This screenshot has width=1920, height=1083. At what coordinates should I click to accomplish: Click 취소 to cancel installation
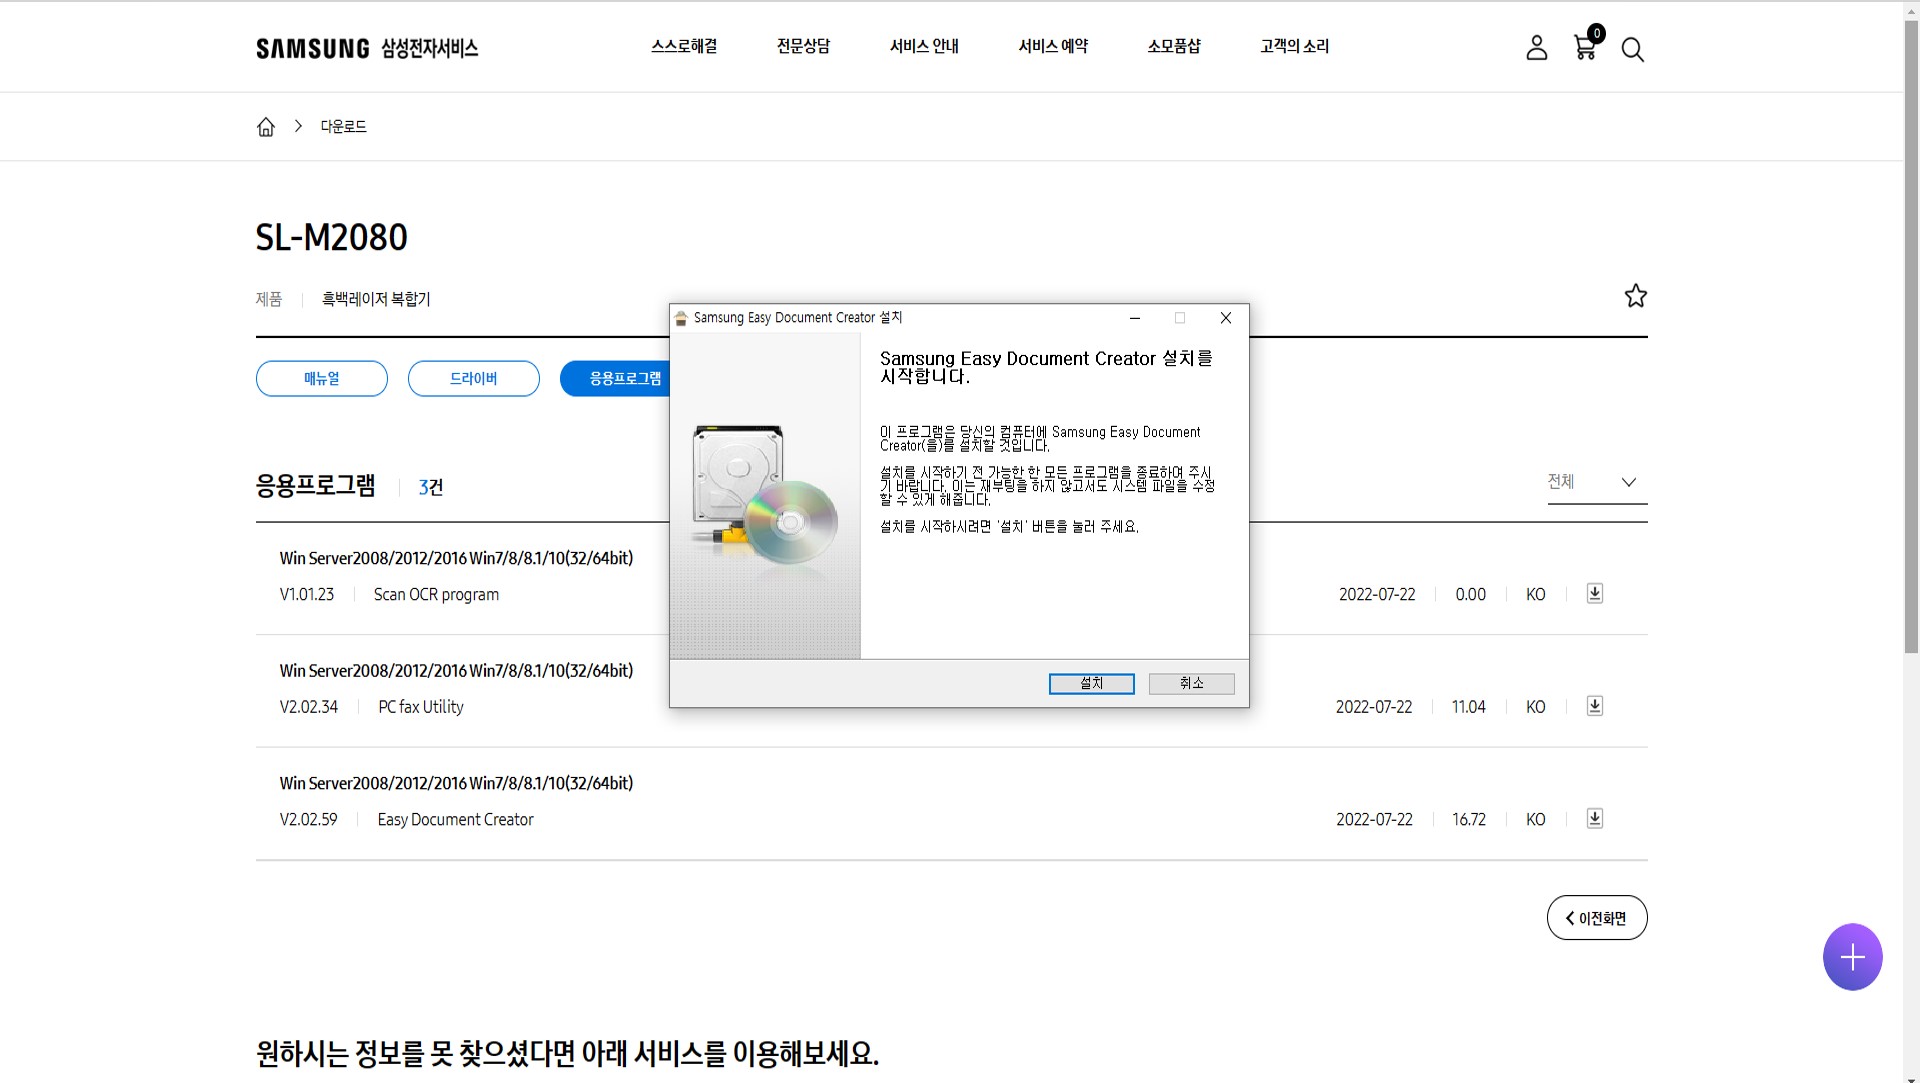1190,683
